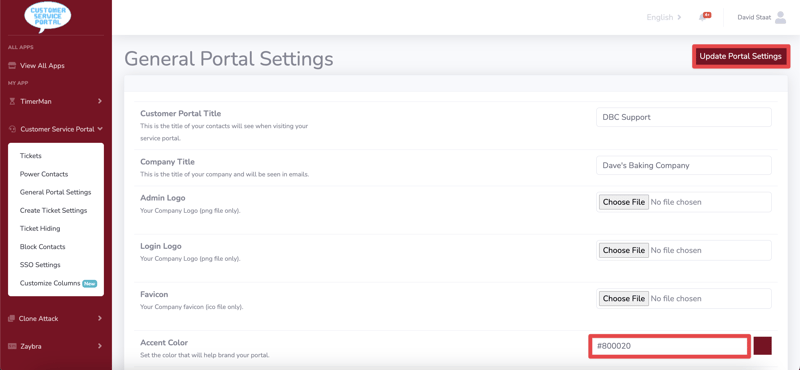The image size is (800, 370).
Task: Click the Favicon label text
Action: tap(154, 294)
